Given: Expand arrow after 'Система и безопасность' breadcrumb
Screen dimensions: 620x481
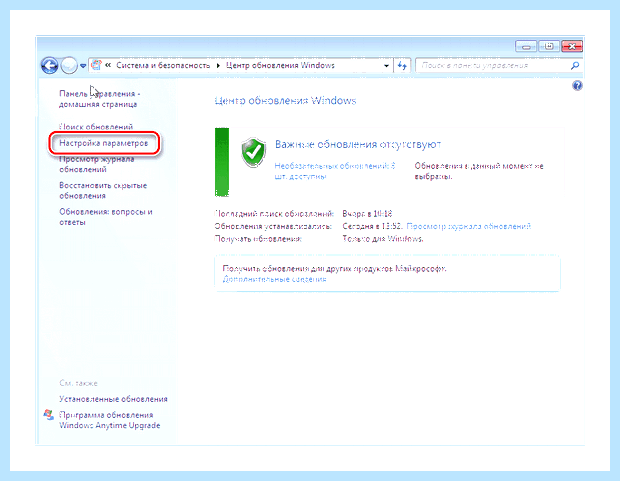Looking at the screenshot, I should [218, 65].
